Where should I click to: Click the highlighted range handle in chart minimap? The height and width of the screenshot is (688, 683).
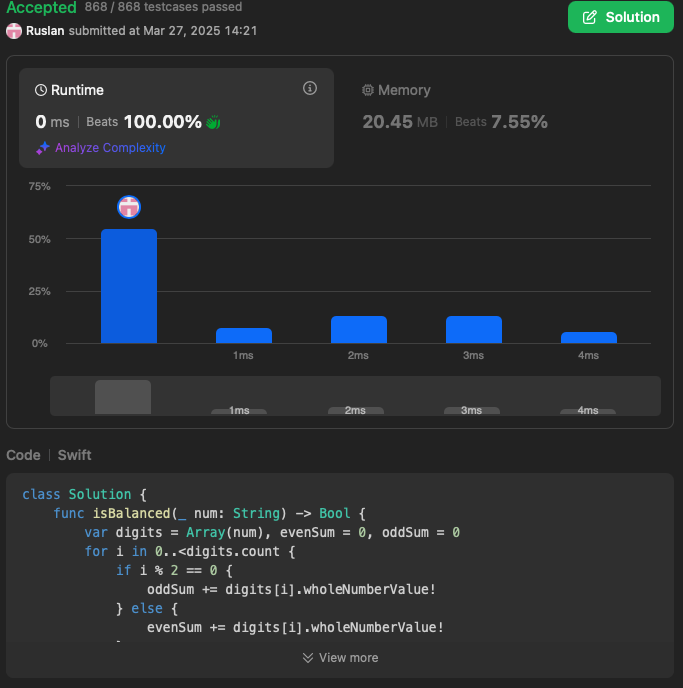pyautogui.click(x=123, y=397)
